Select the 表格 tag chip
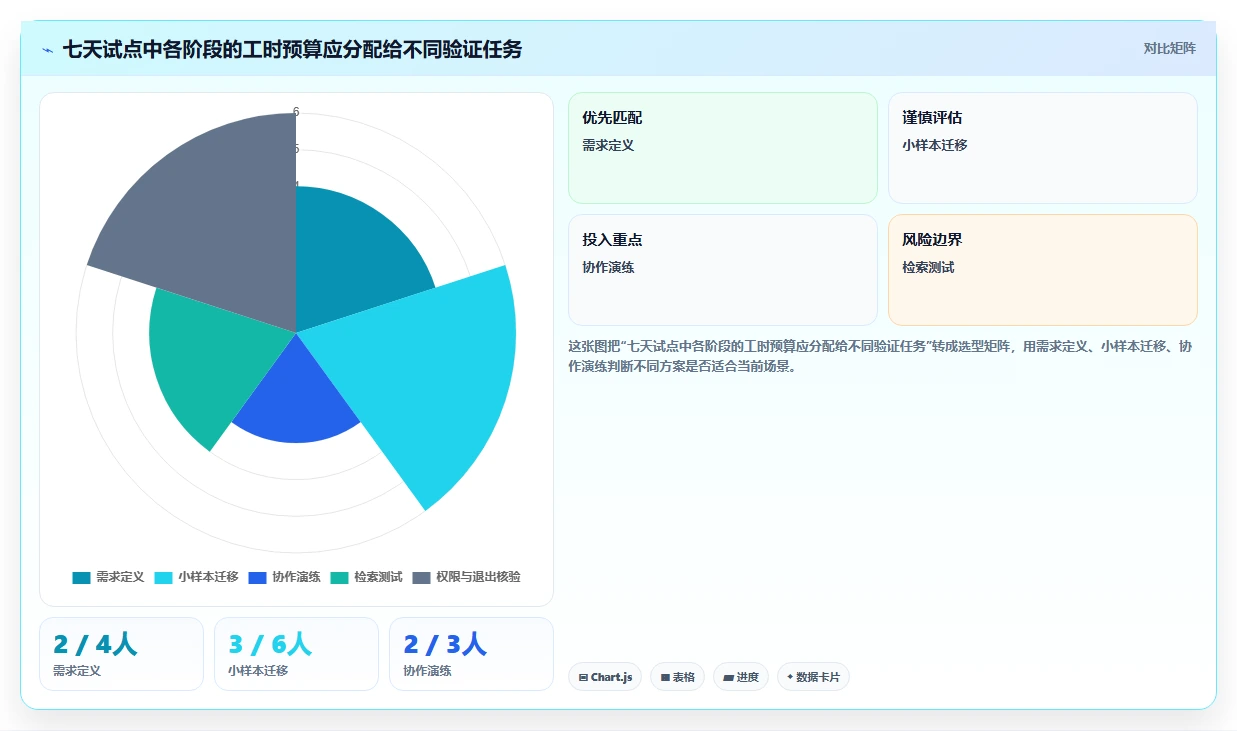The width and height of the screenshot is (1237, 731). tap(678, 677)
